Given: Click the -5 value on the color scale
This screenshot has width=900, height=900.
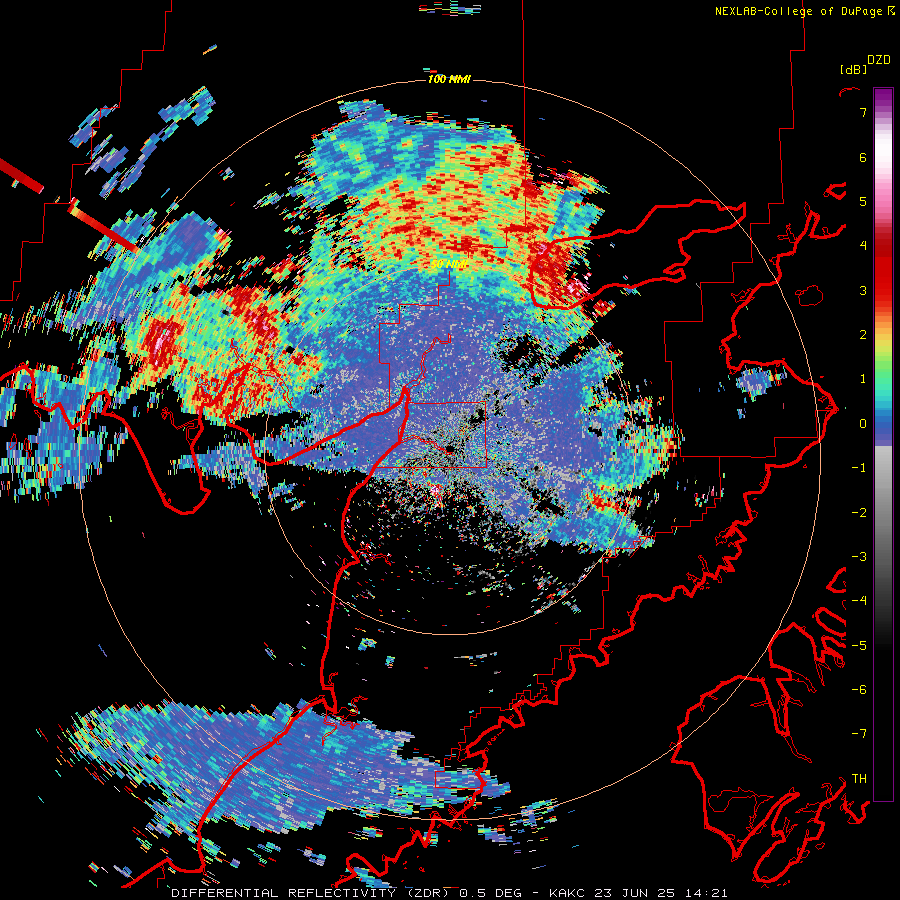Looking at the screenshot, I should [859, 646].
